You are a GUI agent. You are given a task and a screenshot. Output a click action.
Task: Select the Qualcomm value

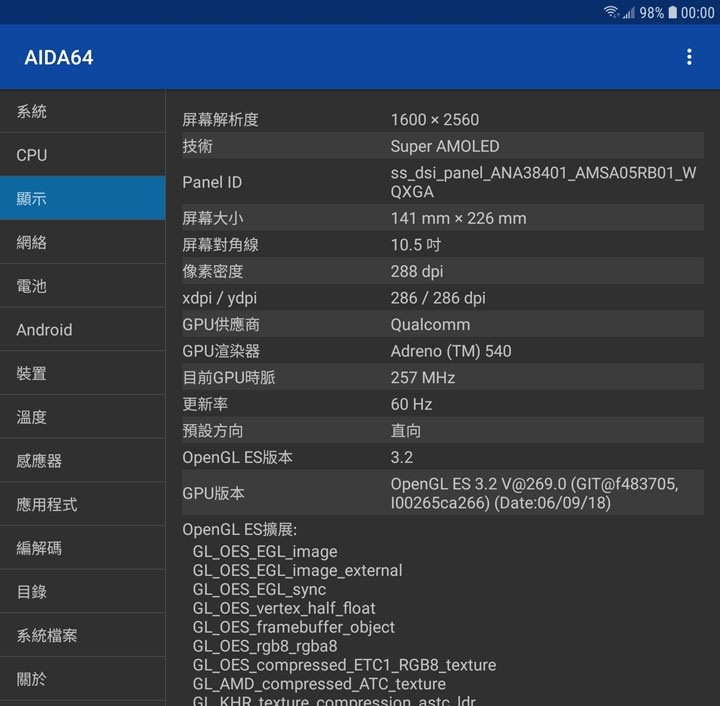(430, 325)
